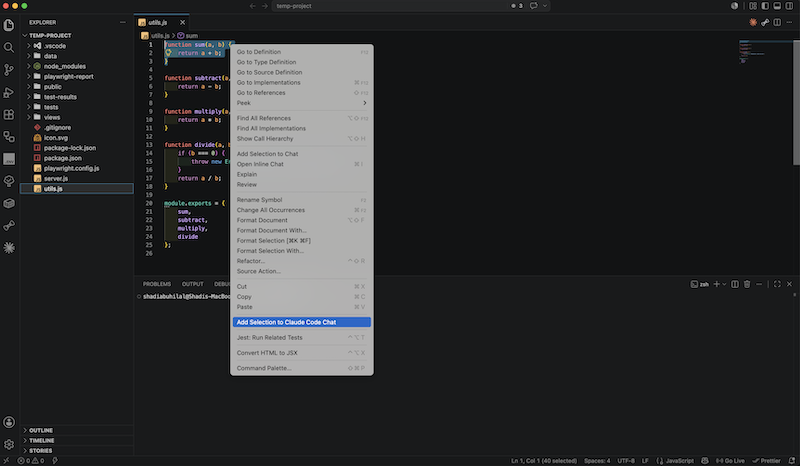The height and width of the screenshot is (466, 800).
Task: Split the editor right
Action: click(777, 22)
